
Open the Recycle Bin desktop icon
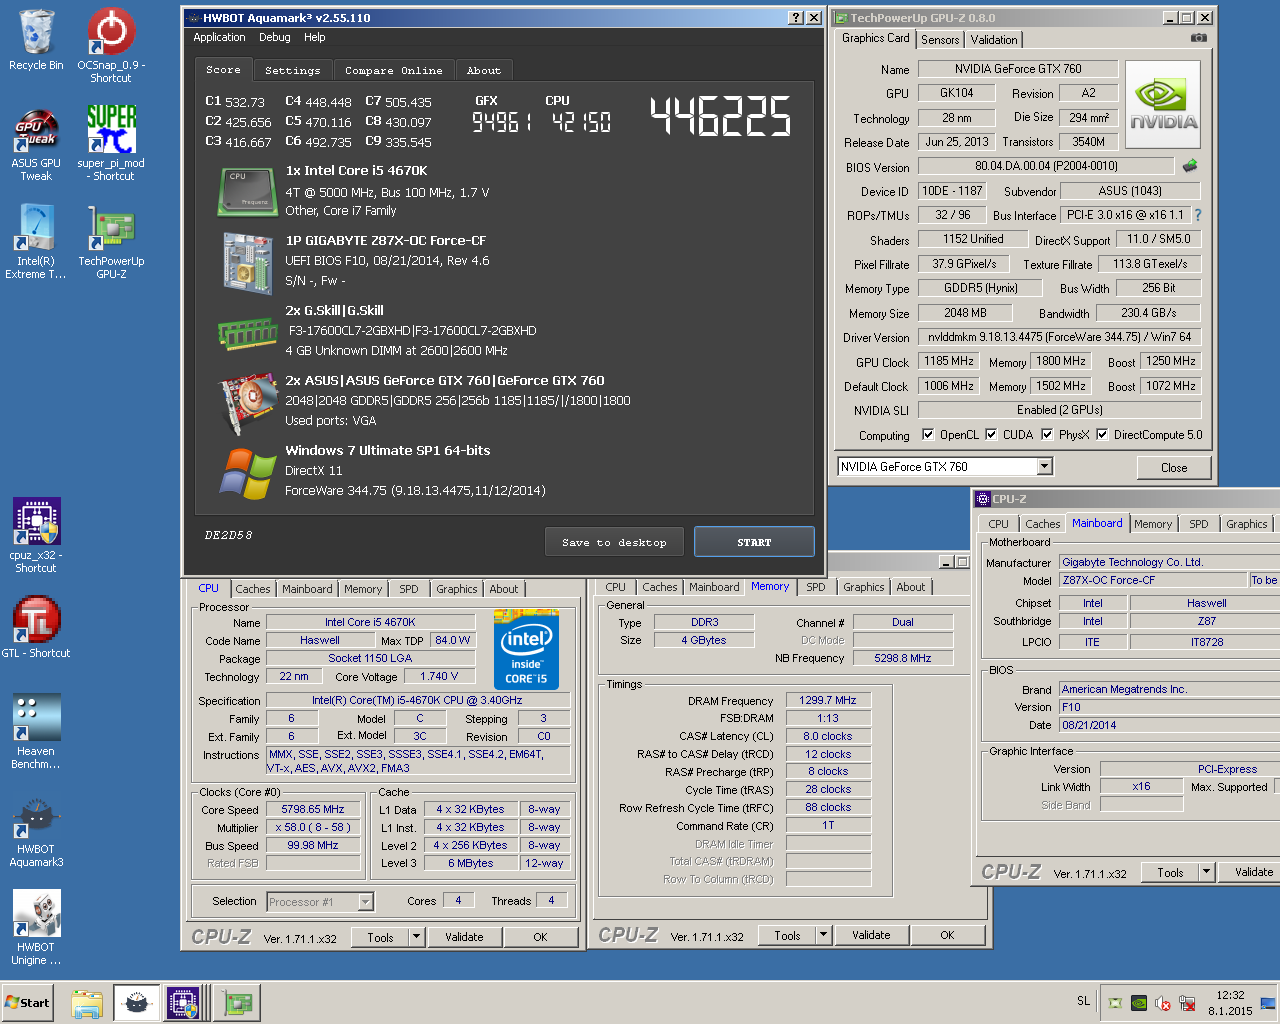coord(36,40)
